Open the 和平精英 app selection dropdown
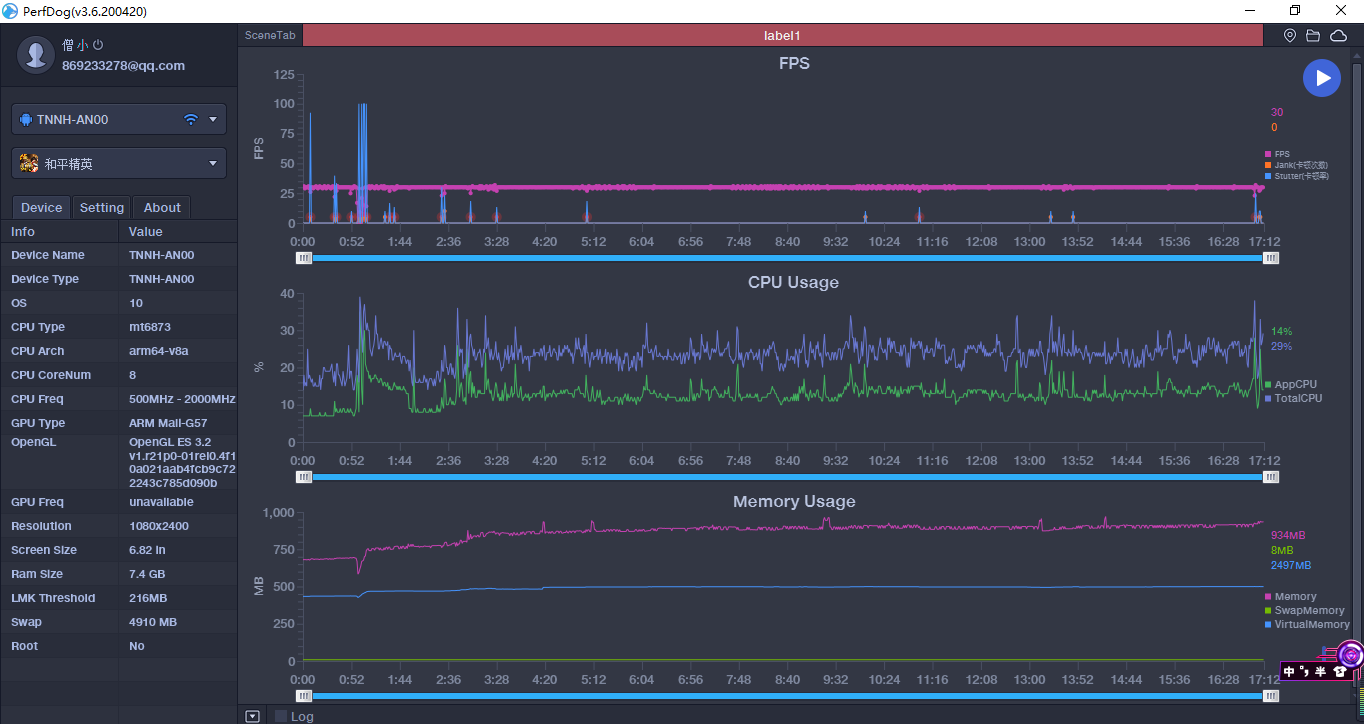 point(119,163)
